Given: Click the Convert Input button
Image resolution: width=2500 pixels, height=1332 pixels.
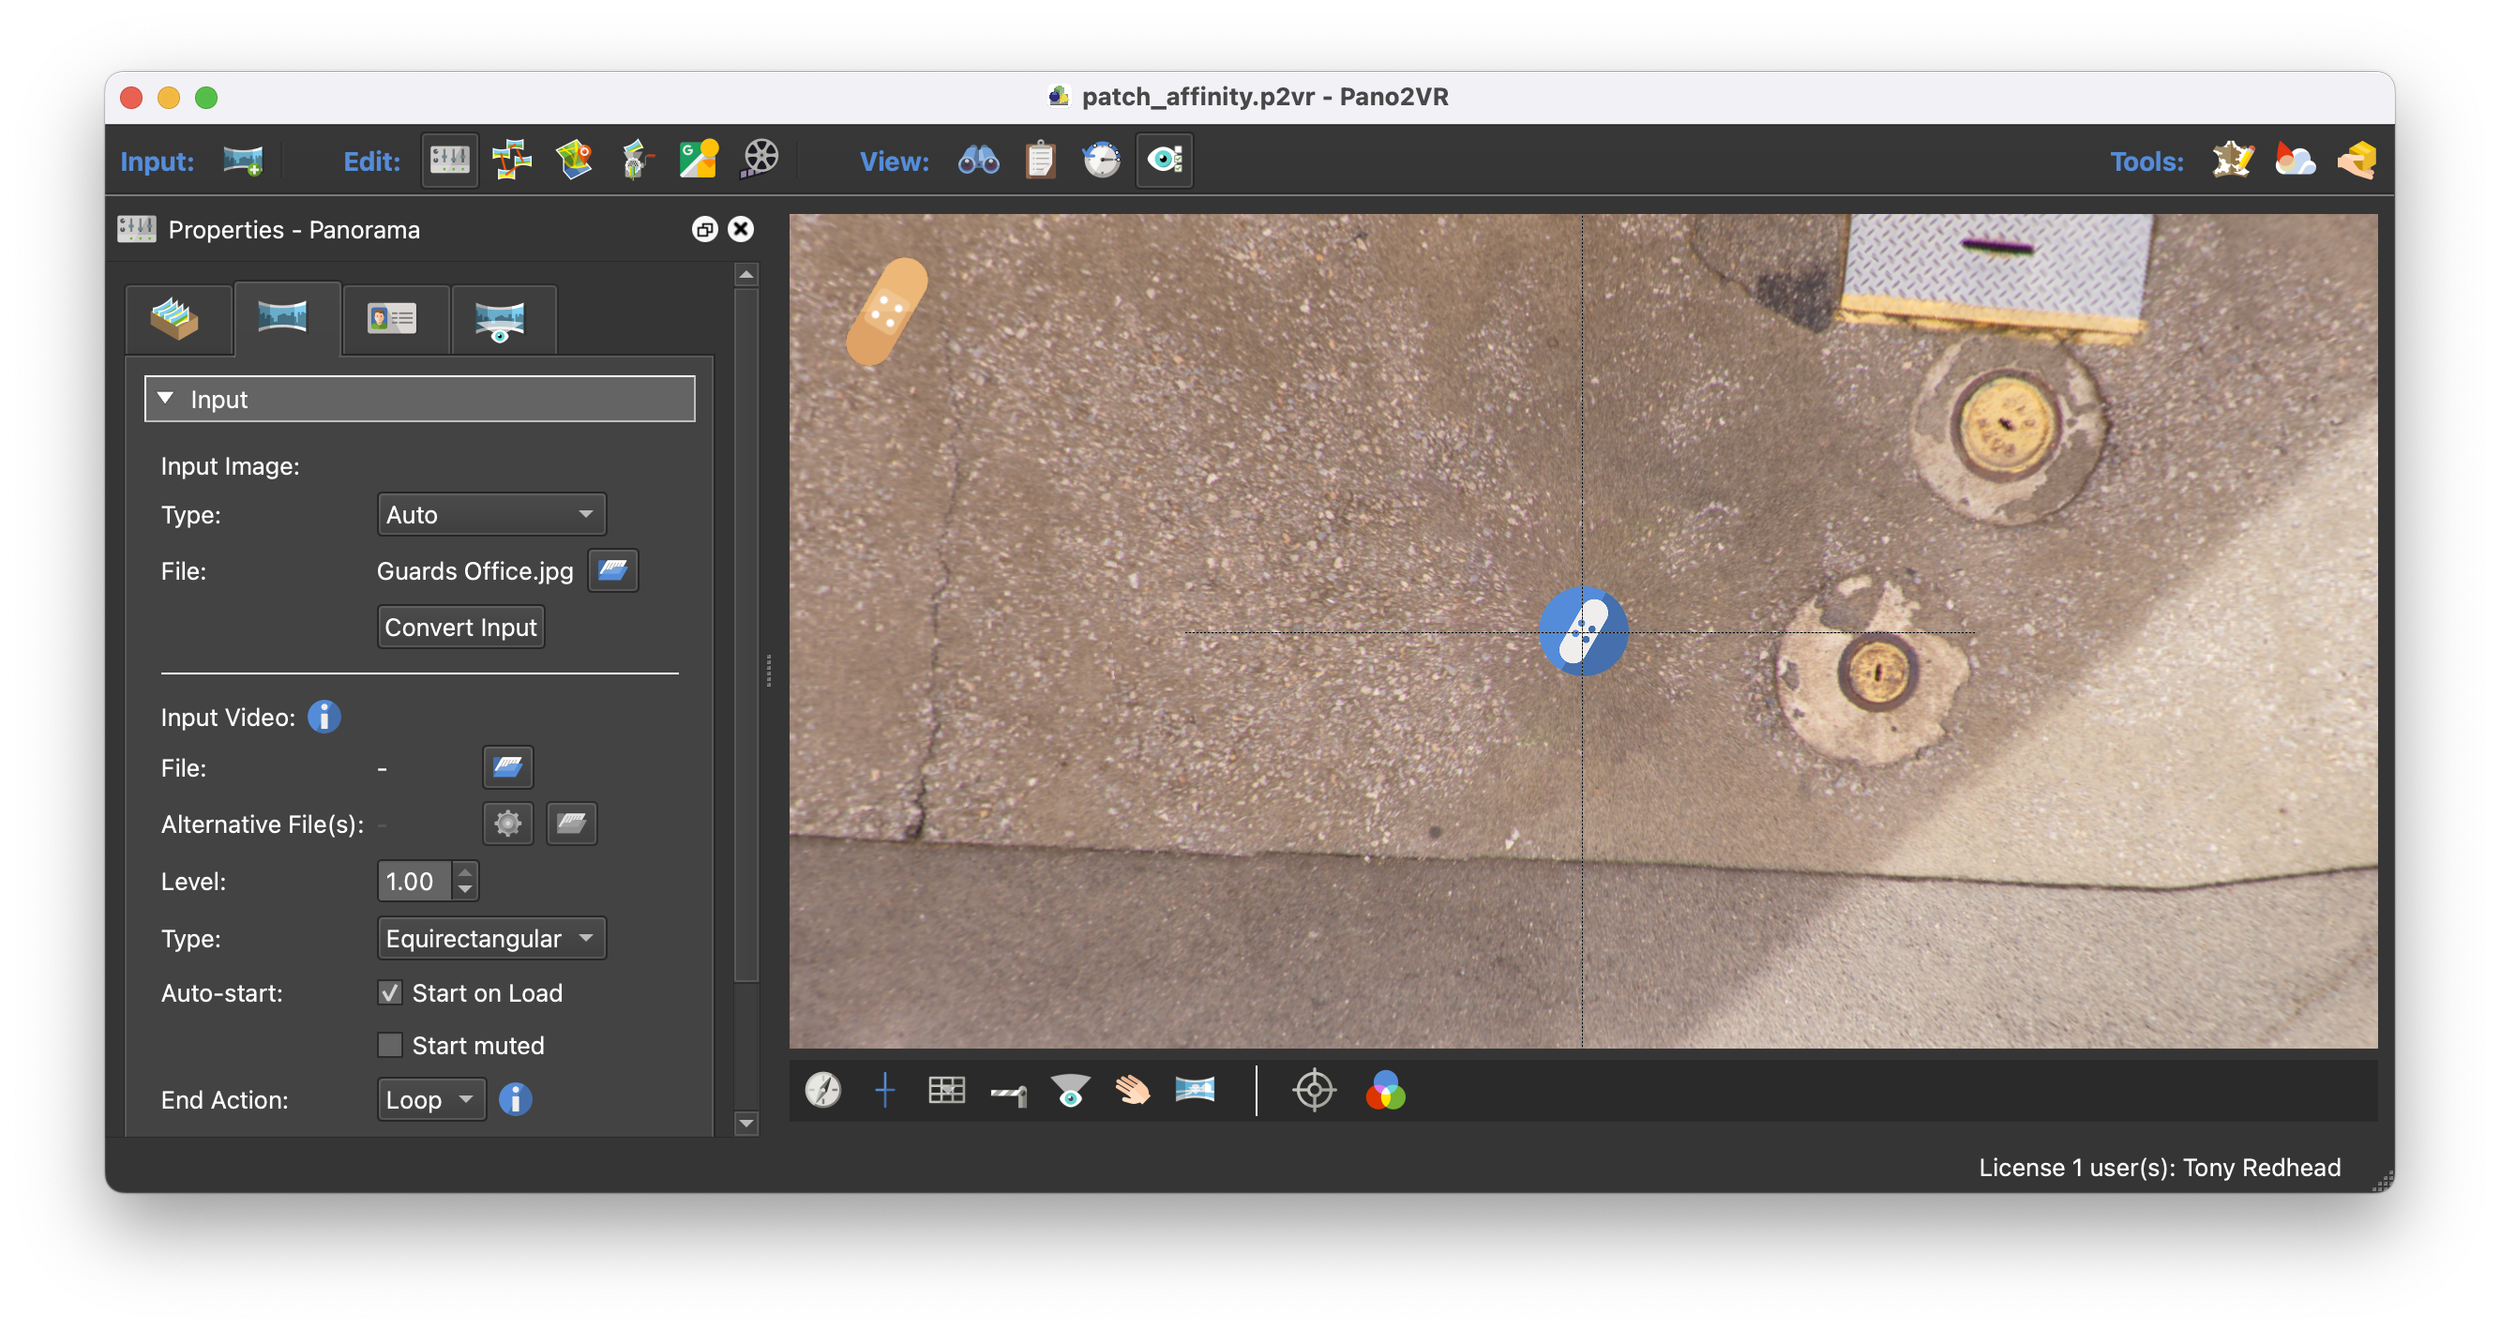Looking at the screenshot, I should pyautogui.click(x=461, y=627).
